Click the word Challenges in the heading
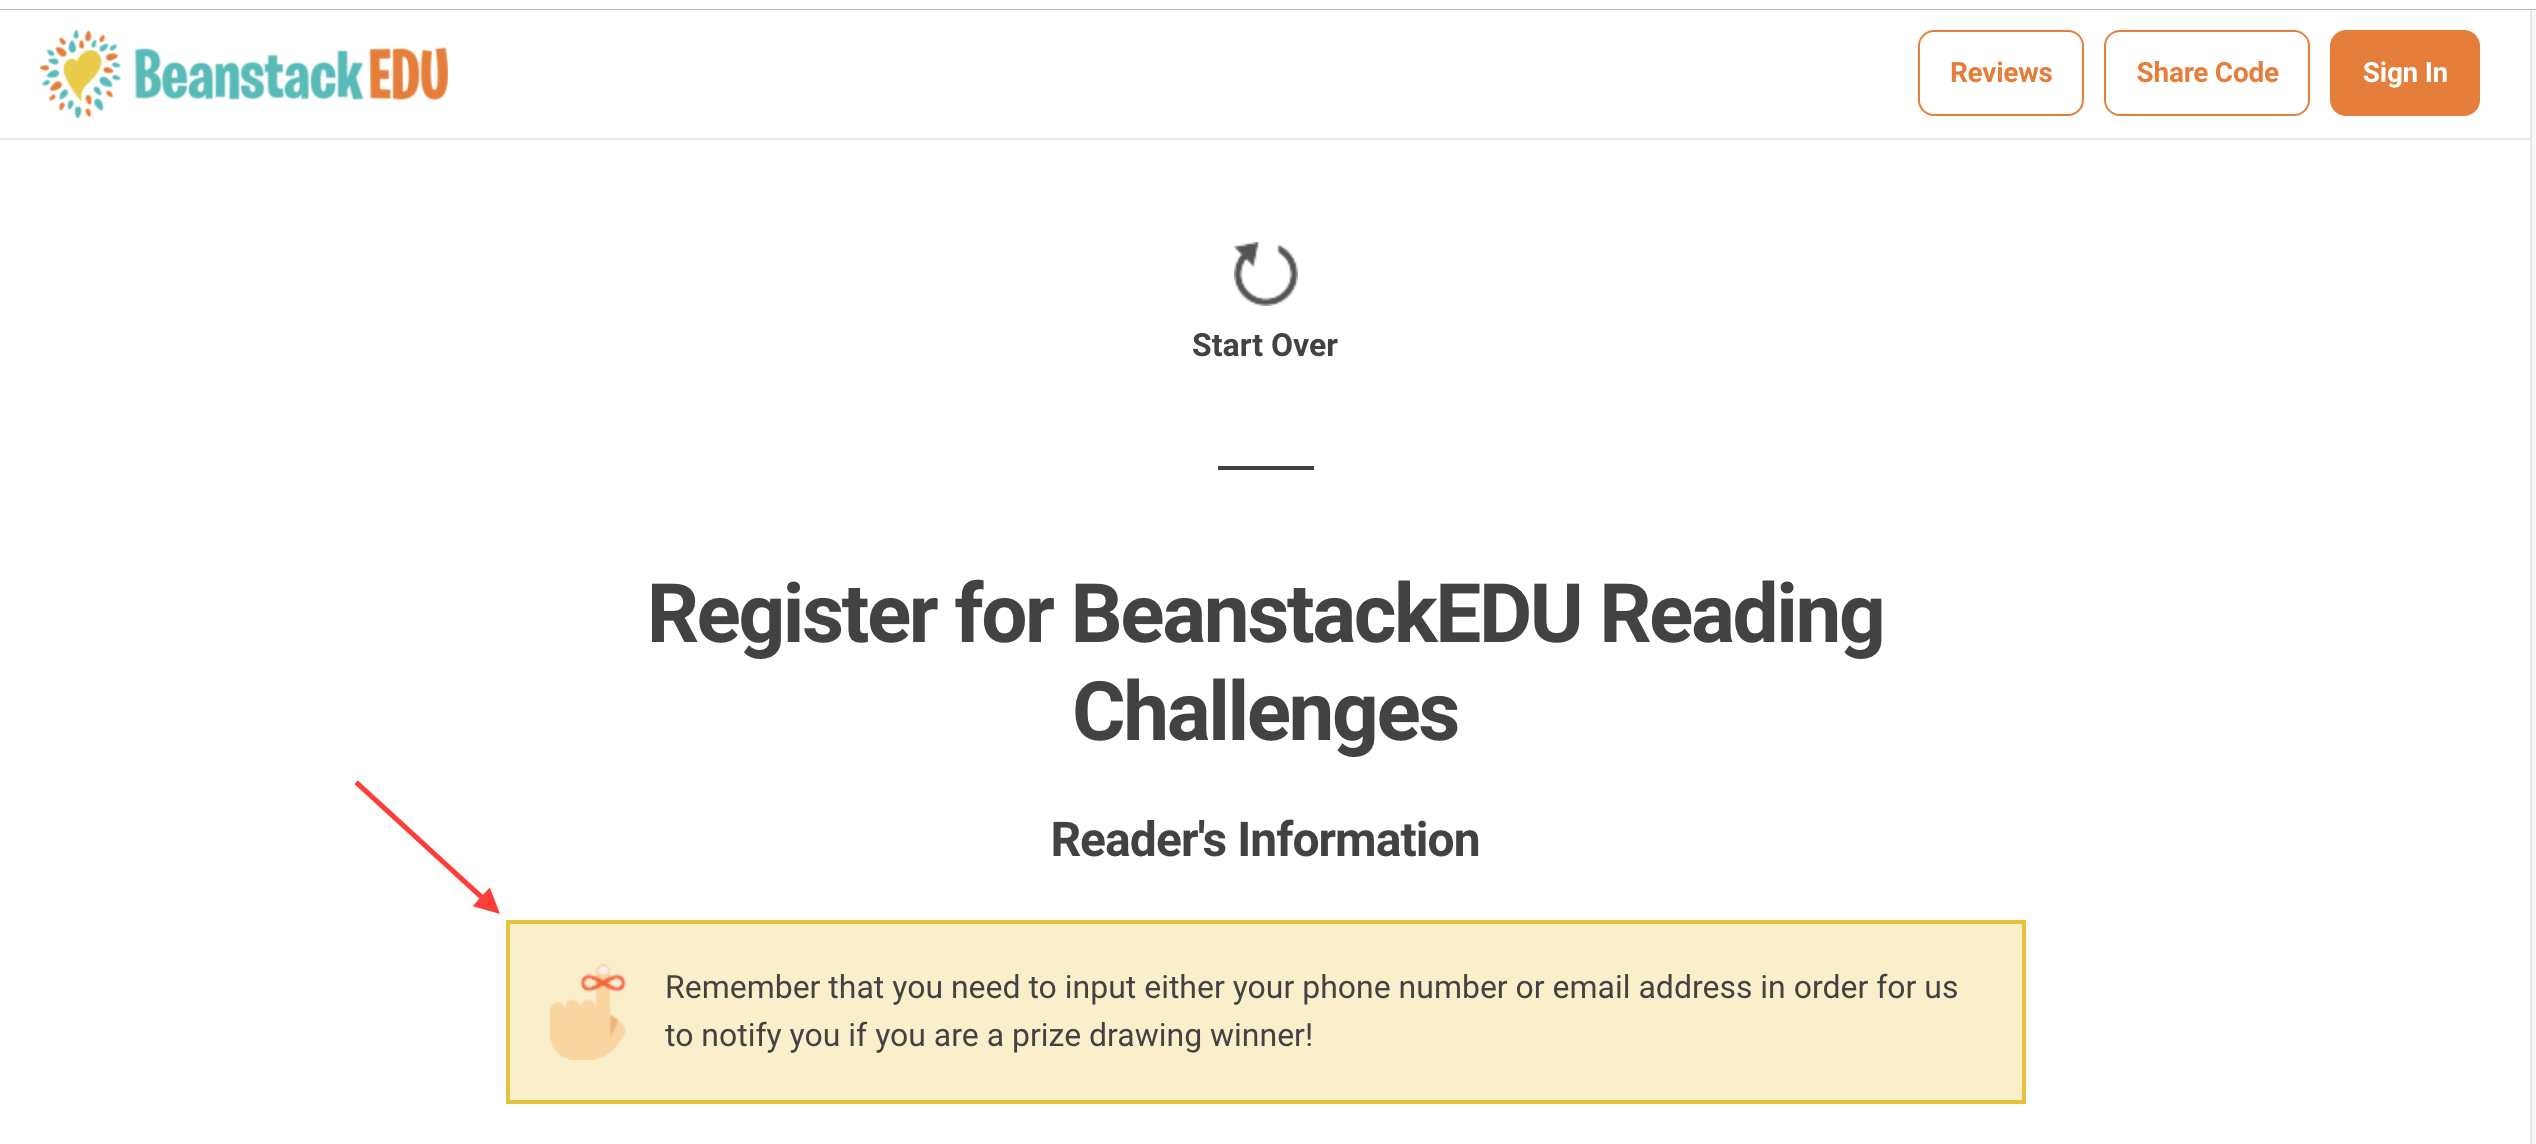This screenshot has width=2536, height=1144. tap(1265, 712)
